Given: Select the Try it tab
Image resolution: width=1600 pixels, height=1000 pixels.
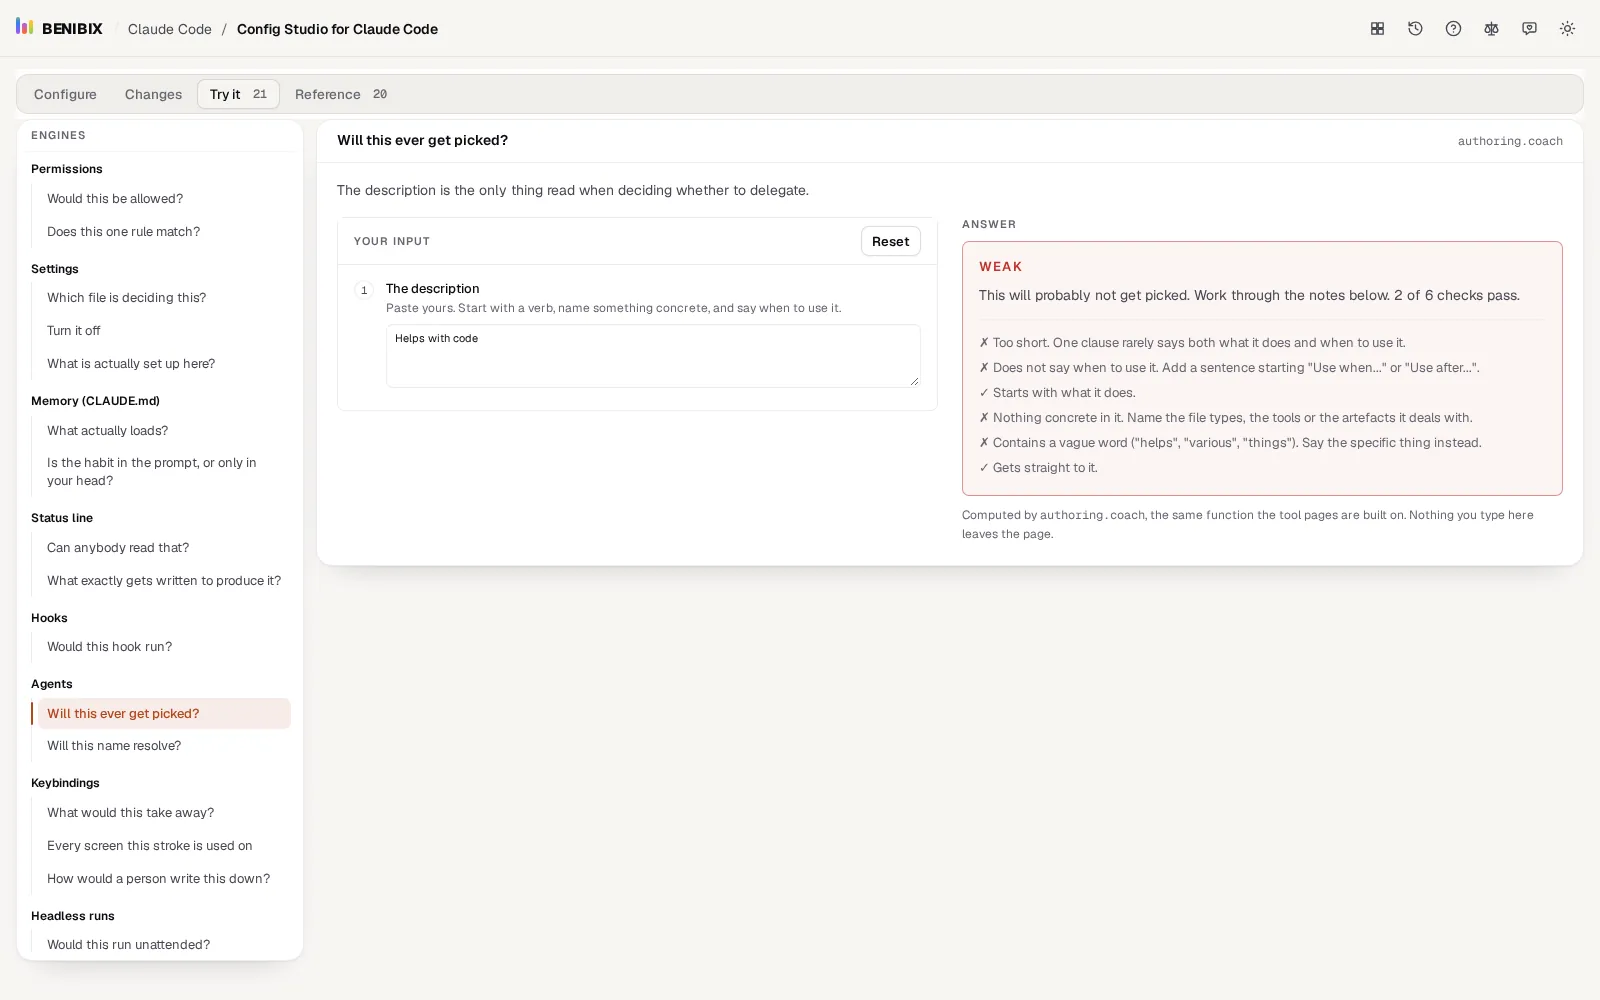Looking at the screenshot, I should 238,94.
